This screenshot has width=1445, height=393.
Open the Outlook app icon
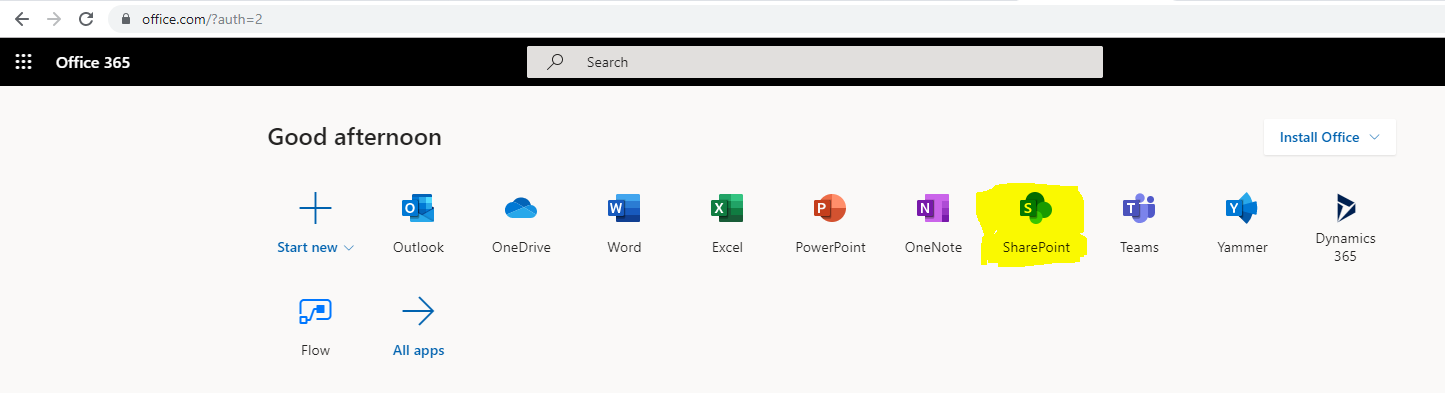(418, 208)
